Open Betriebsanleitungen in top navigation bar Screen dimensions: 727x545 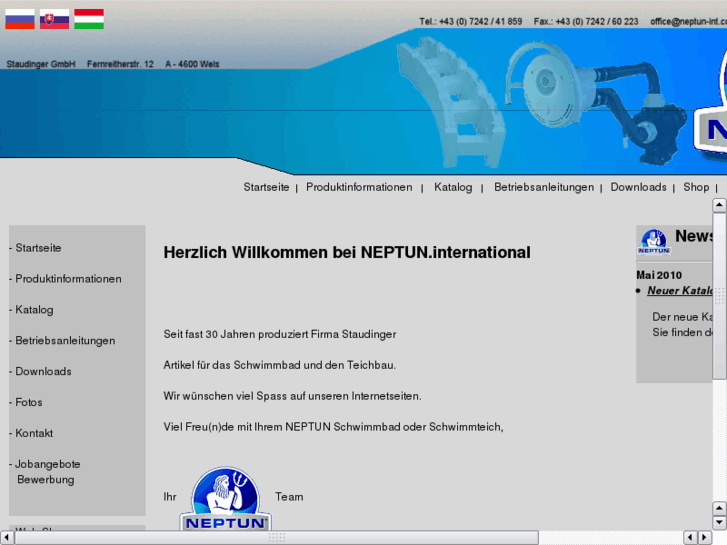point(543,187)
